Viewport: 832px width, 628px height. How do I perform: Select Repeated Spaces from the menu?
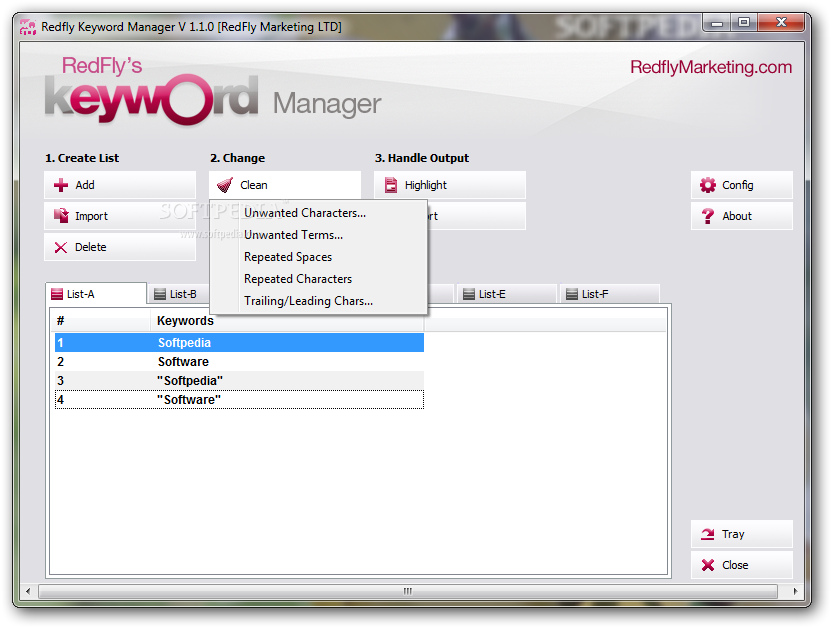click(x=318, y=257)
